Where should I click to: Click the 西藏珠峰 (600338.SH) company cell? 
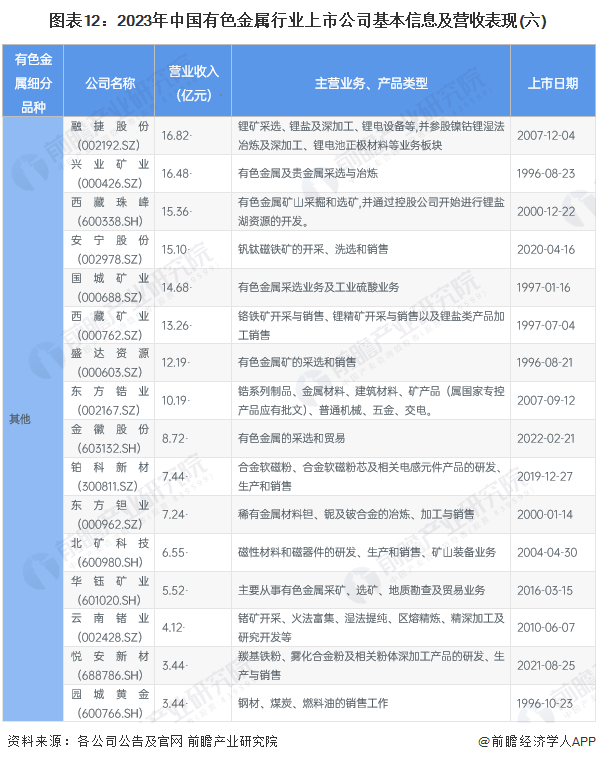click(x=109, y=211)
